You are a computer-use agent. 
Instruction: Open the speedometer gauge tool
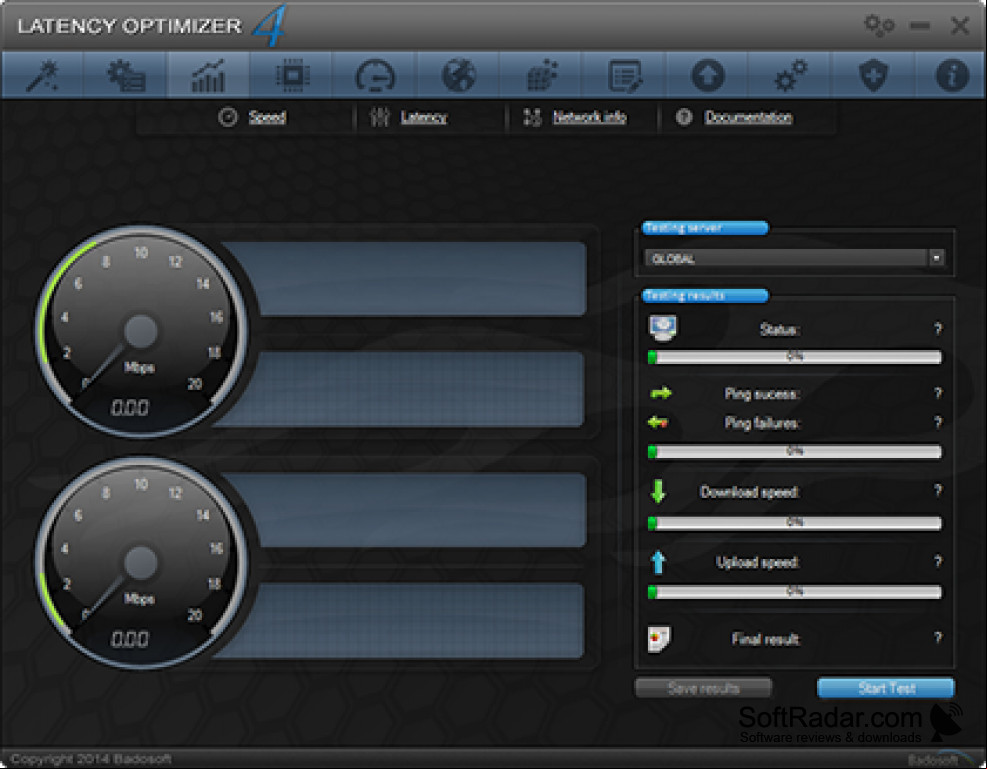point(375,76)
